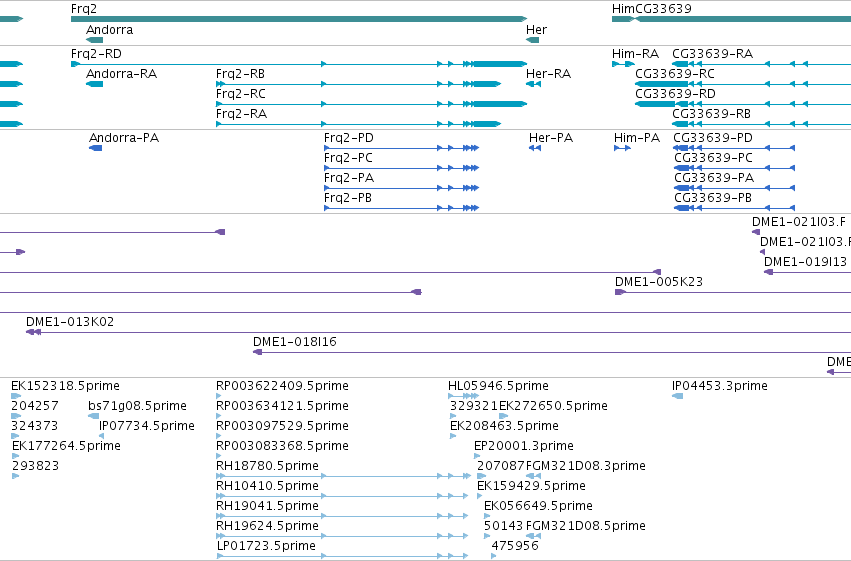Select the Frq2-PB protein label

[x=348, y=198]
